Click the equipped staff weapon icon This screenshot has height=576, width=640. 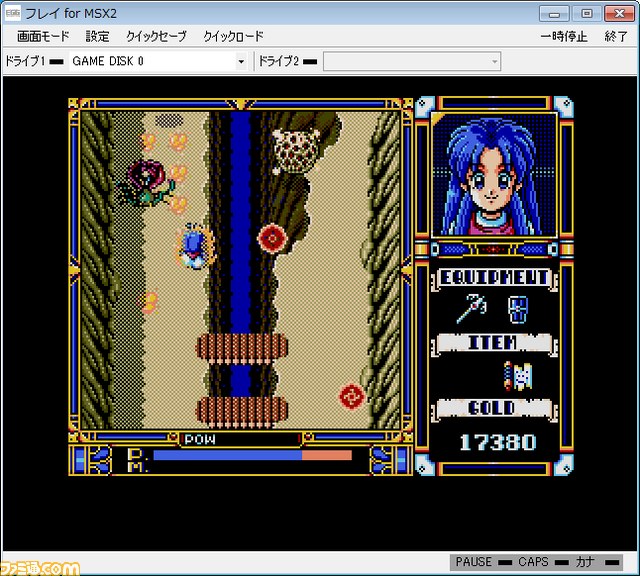coord(472,308)
